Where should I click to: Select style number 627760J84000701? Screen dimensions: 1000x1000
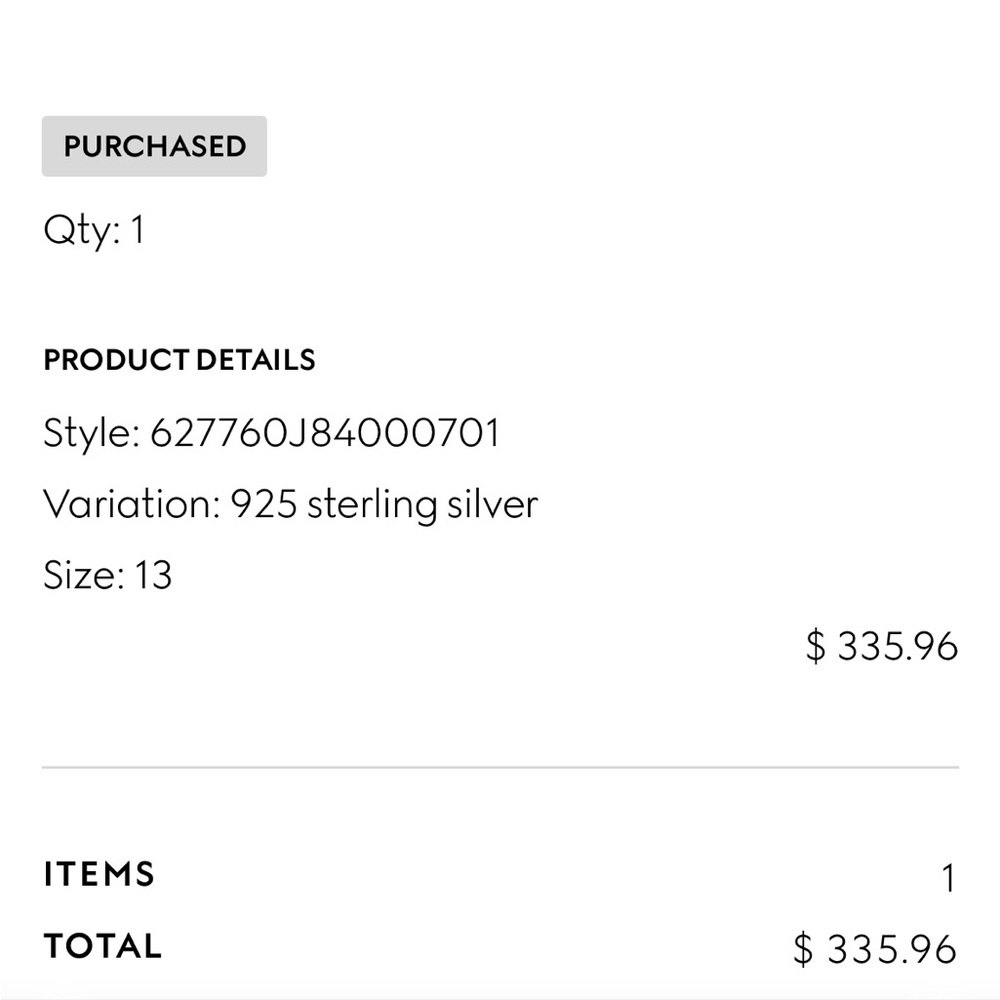click(324, 434)
